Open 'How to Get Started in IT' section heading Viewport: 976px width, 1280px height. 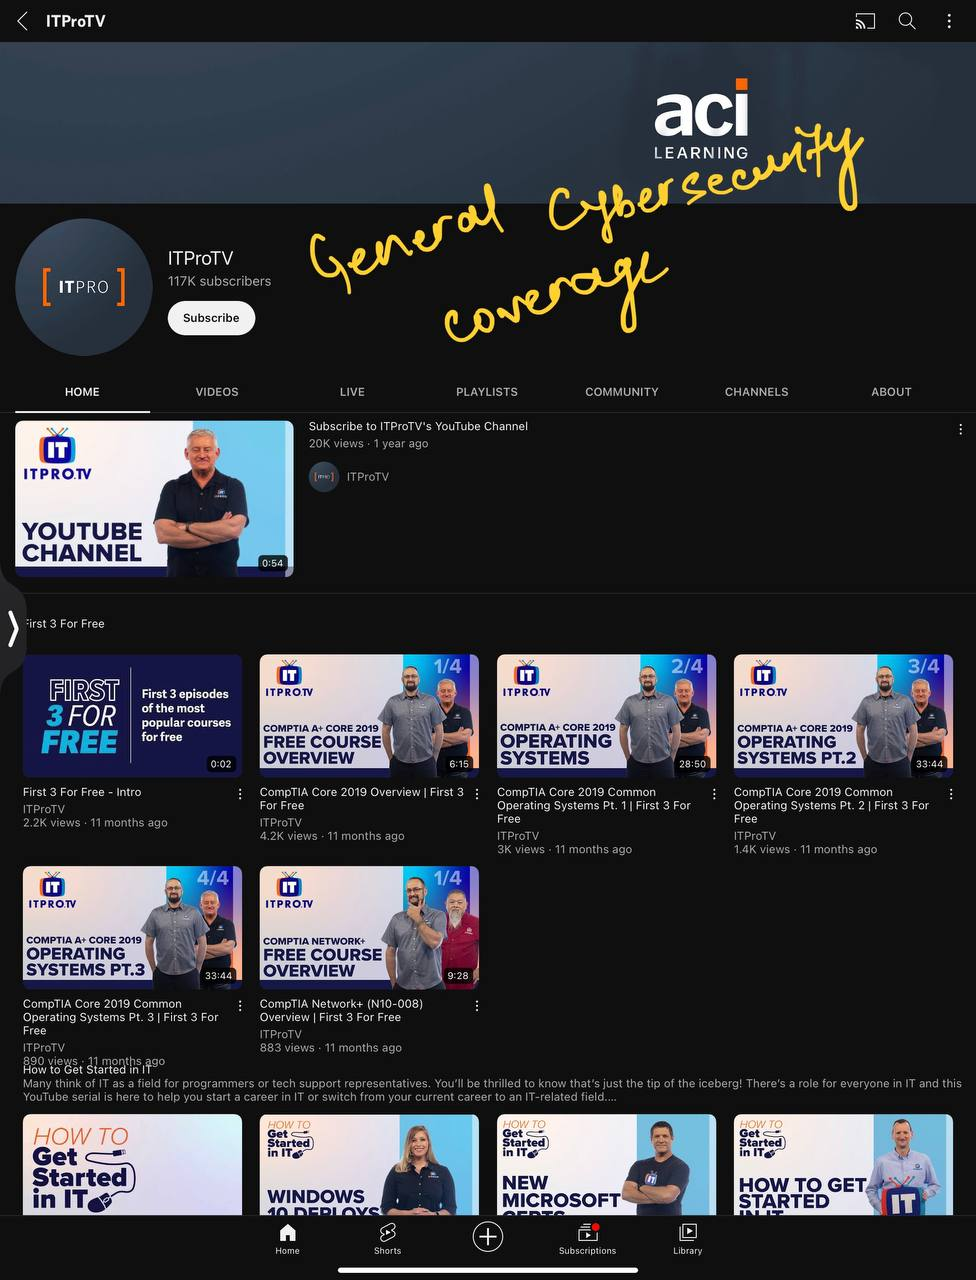click(87, 1070)
